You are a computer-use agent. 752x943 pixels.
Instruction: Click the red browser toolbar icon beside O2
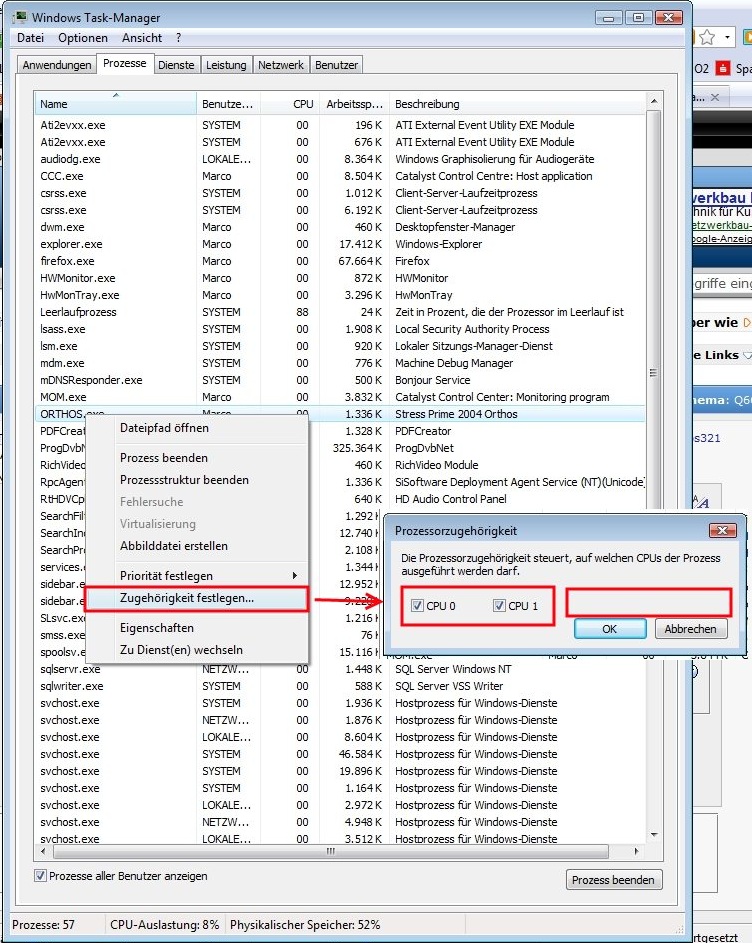(723, 68)
